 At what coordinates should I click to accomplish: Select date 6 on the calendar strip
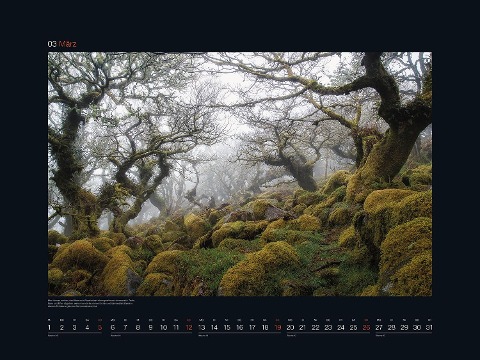[113, 327]
